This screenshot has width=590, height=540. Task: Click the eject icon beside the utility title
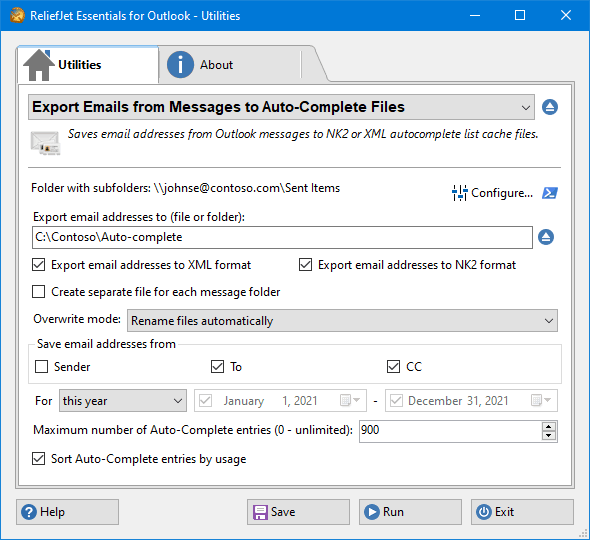tap(550, 107)
